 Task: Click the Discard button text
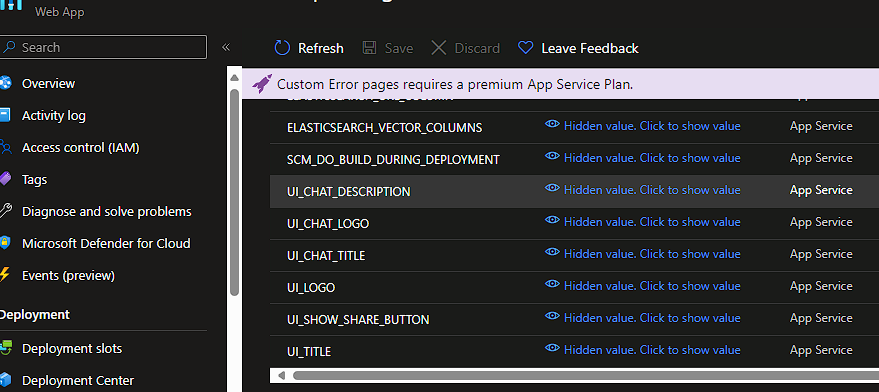pyautogui.click(x=477, y=48)
